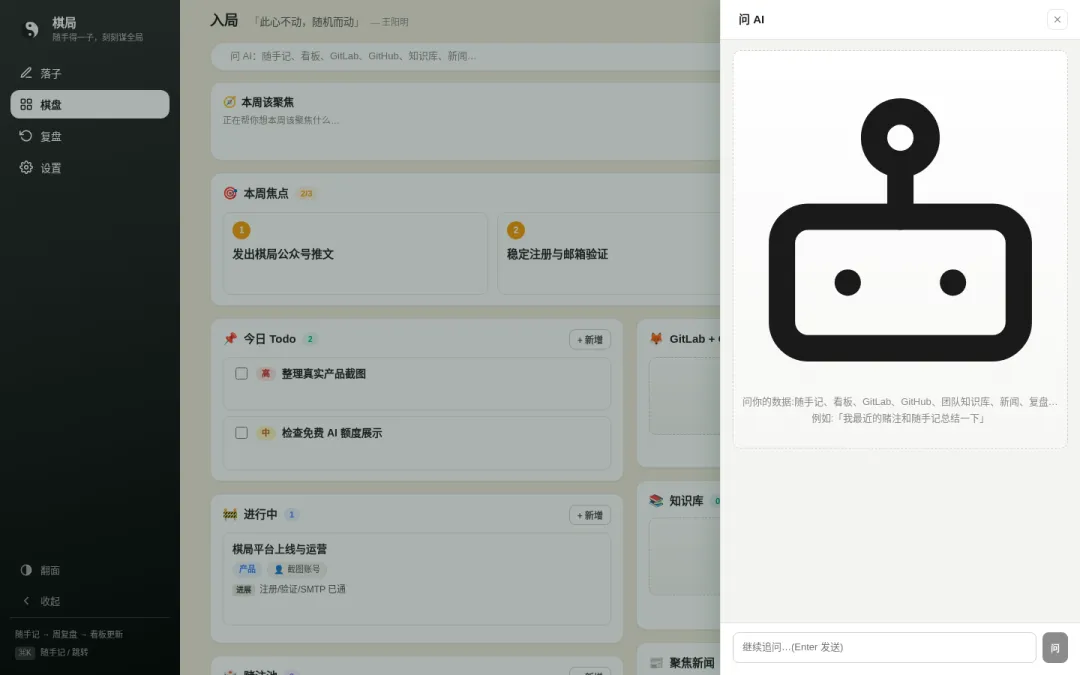Click the text 注册/验证/SMTP 已通

tap(302, 590)
